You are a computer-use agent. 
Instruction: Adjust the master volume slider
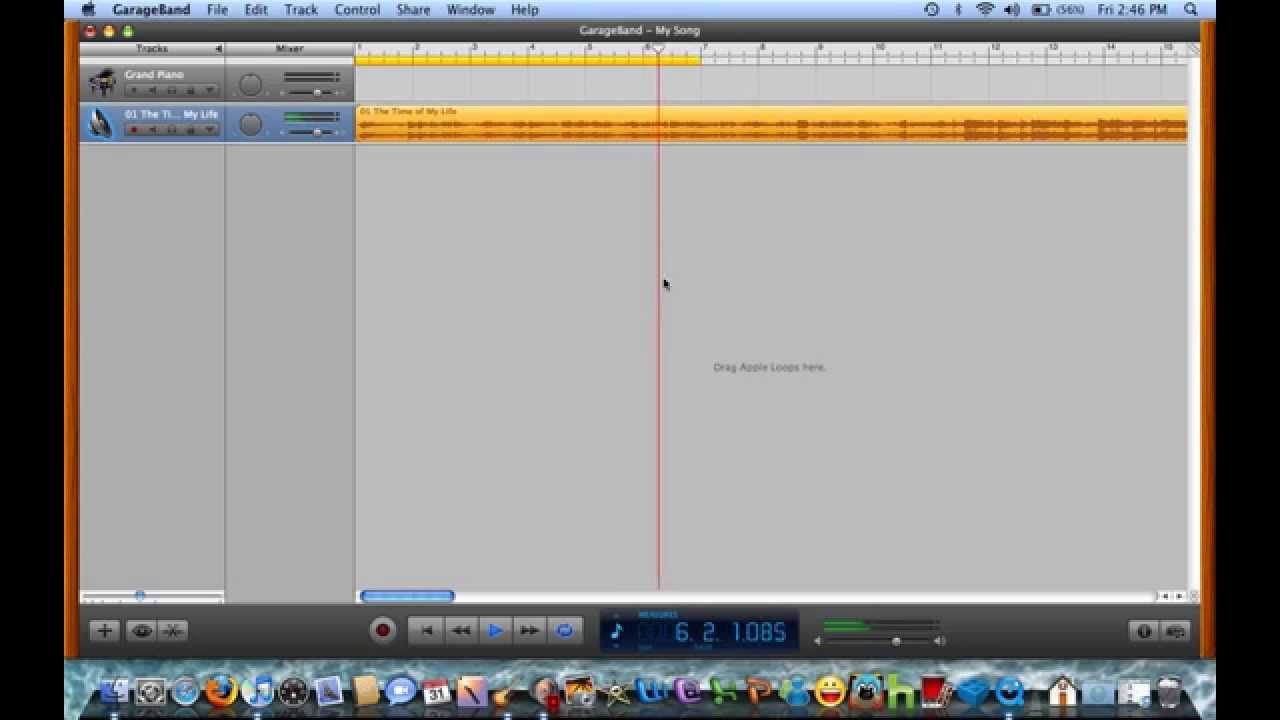pos(896,641)
